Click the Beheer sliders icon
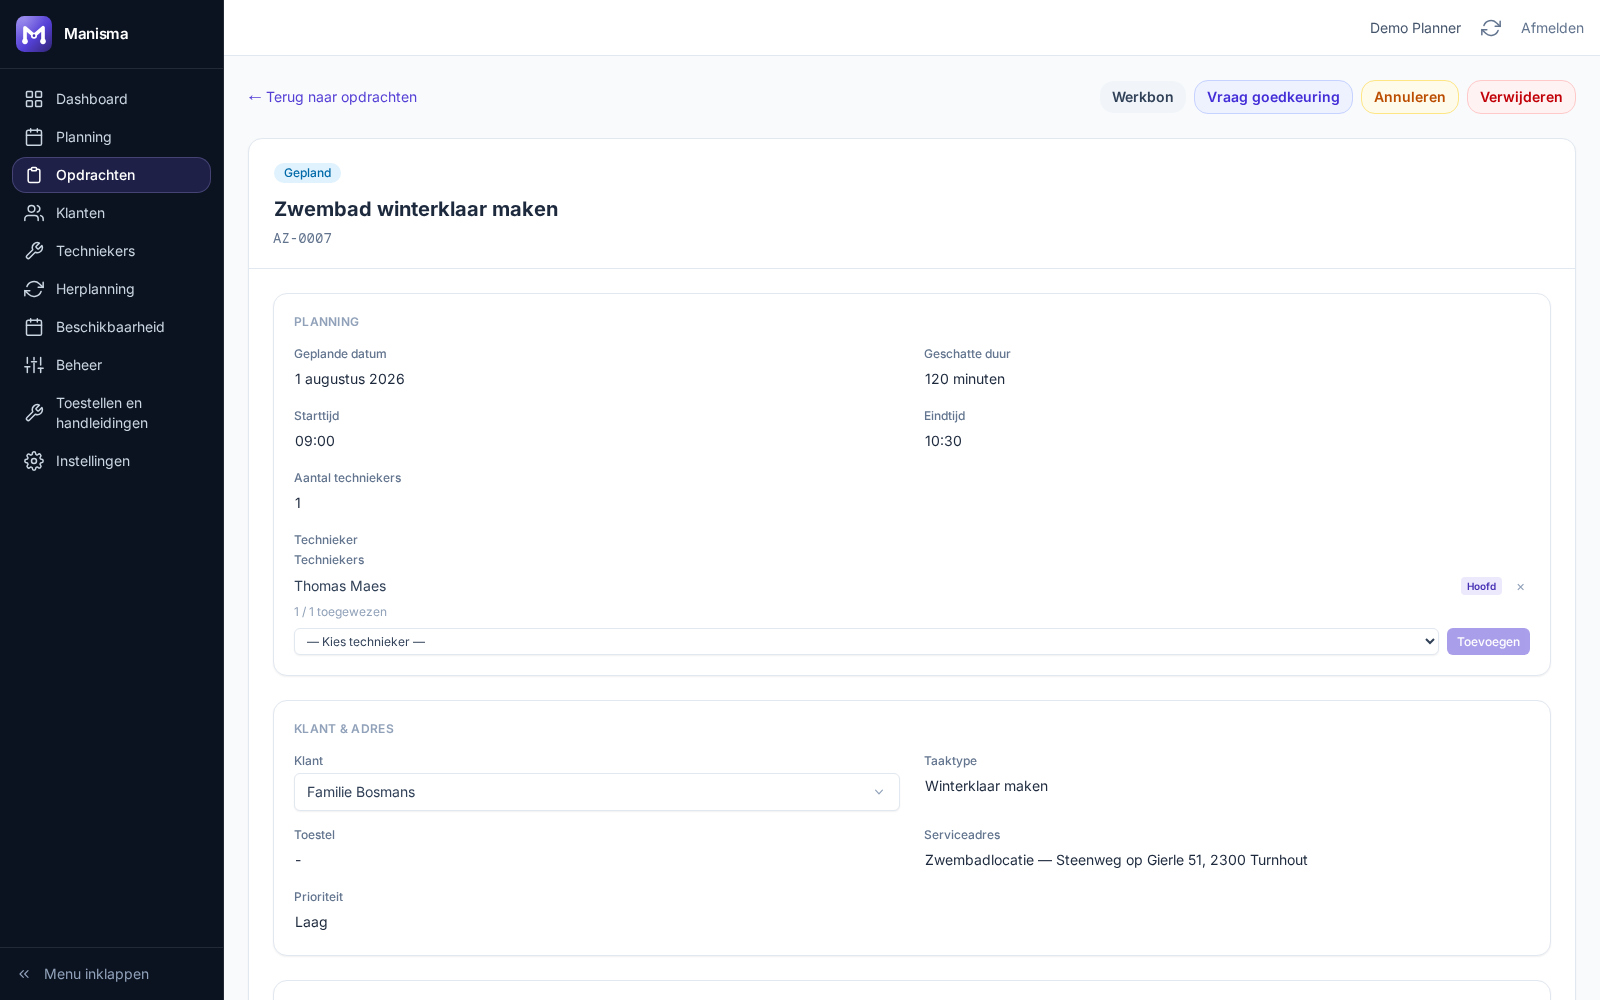 click(x=34, y=365)
